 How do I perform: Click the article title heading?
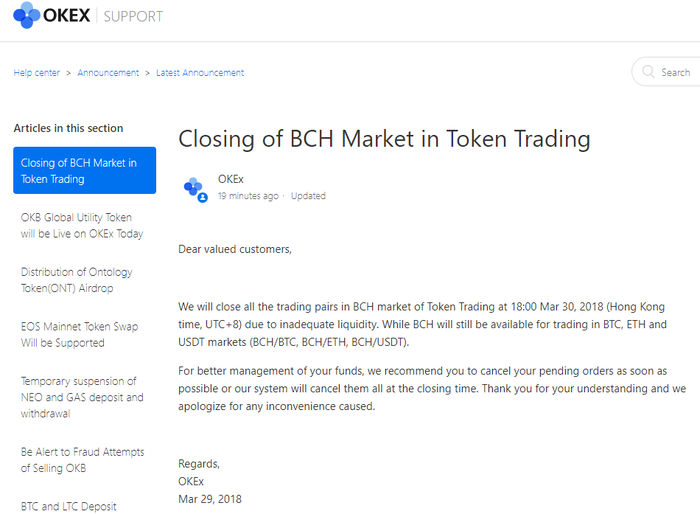[x=384, y=138]
